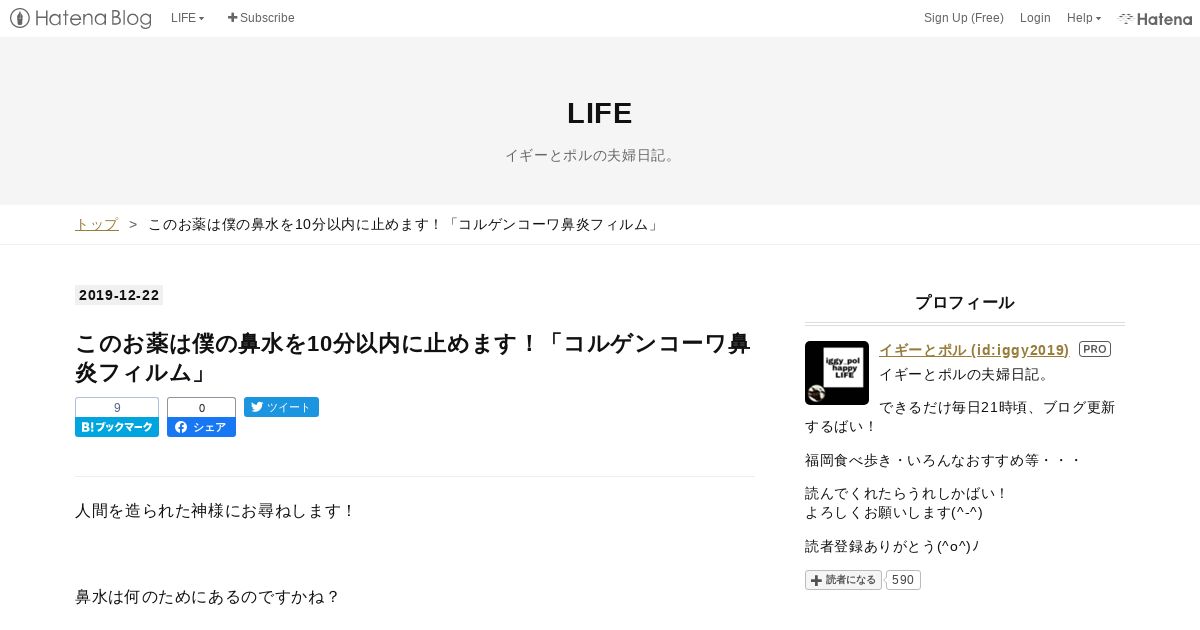Open the iggy_pol profile avatar image
The width and height of the screenshot is (1200, 630).
[837, 373]
